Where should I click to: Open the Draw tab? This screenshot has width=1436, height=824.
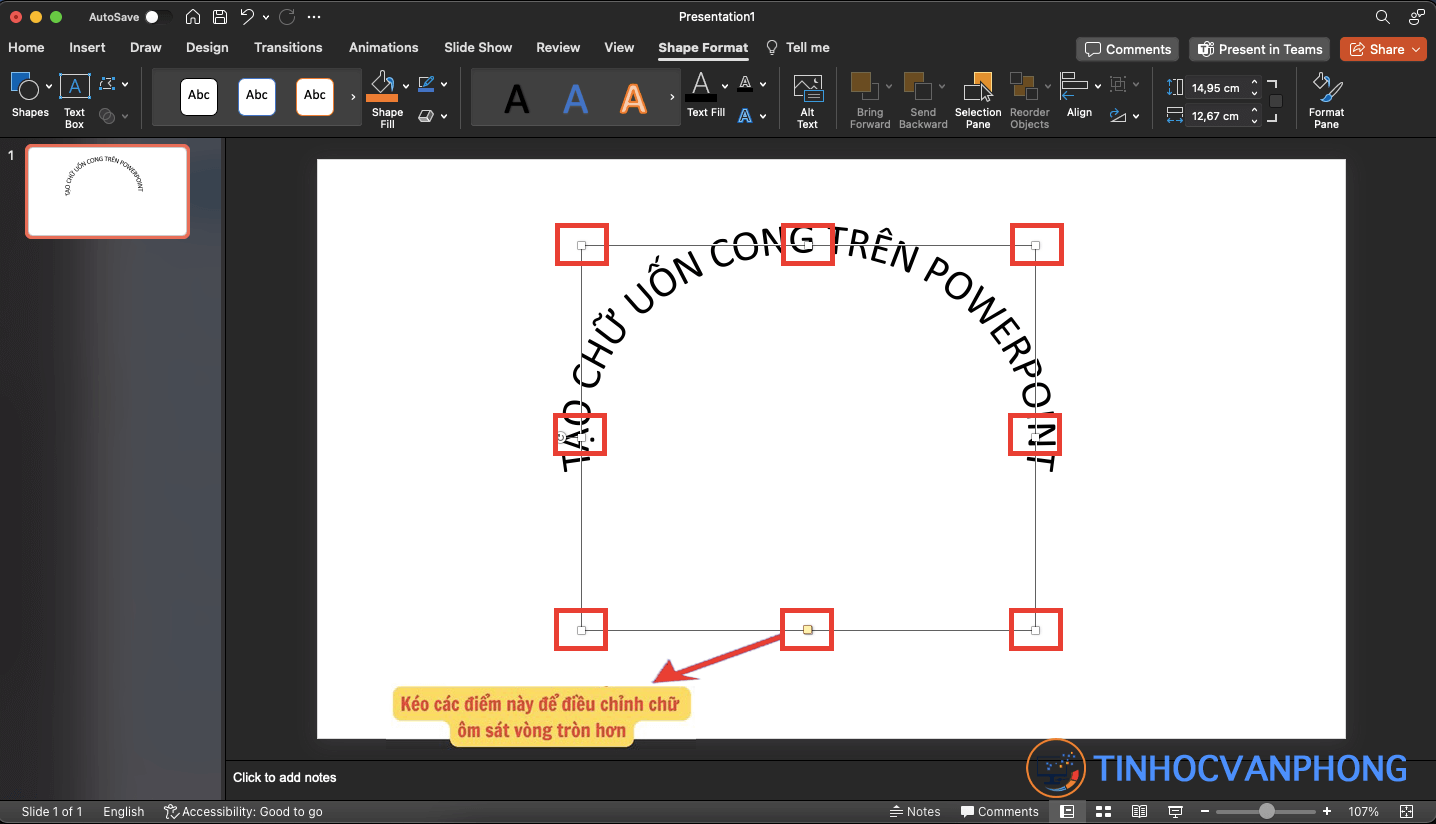coord(145,47)
